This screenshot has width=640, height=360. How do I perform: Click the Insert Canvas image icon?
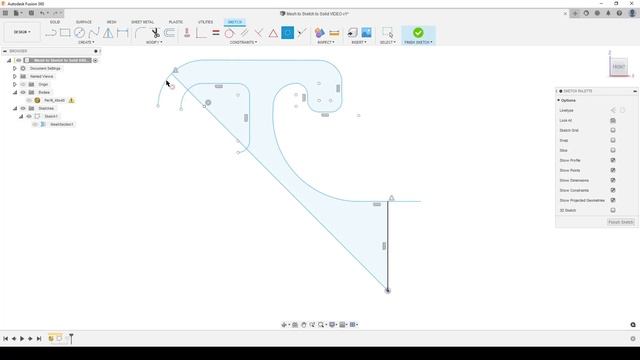pyautogui.click(x=367, y=33)
